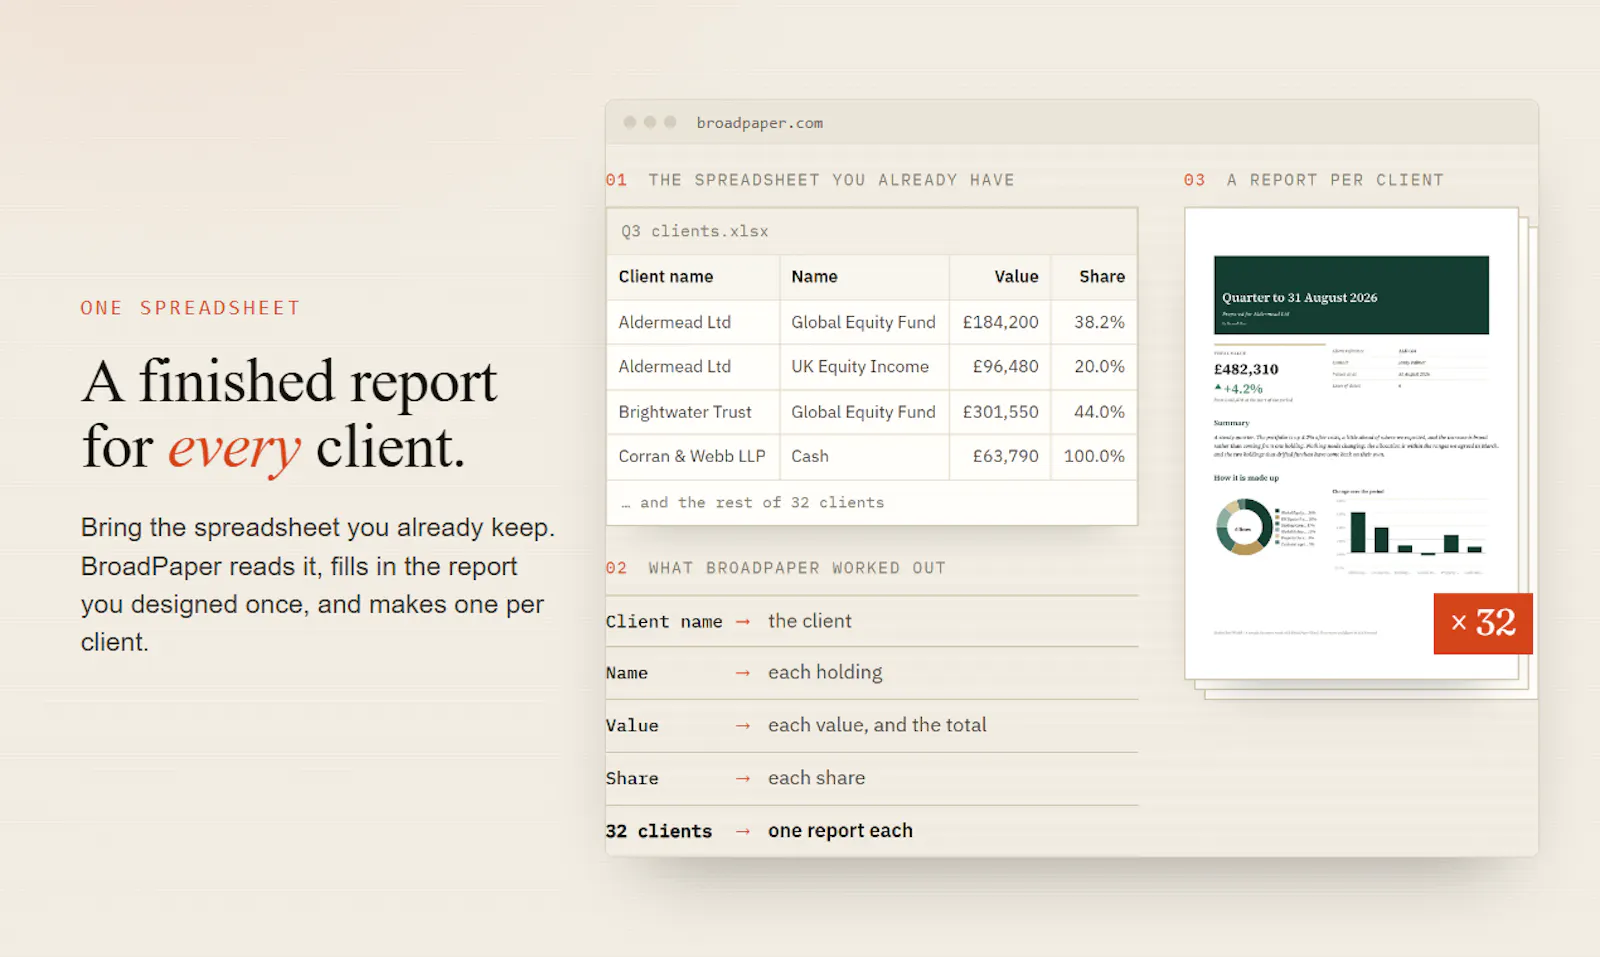1600x957 pixels.
Task: Click the +4.2% change figure
Action: (x=1239, y=388)
